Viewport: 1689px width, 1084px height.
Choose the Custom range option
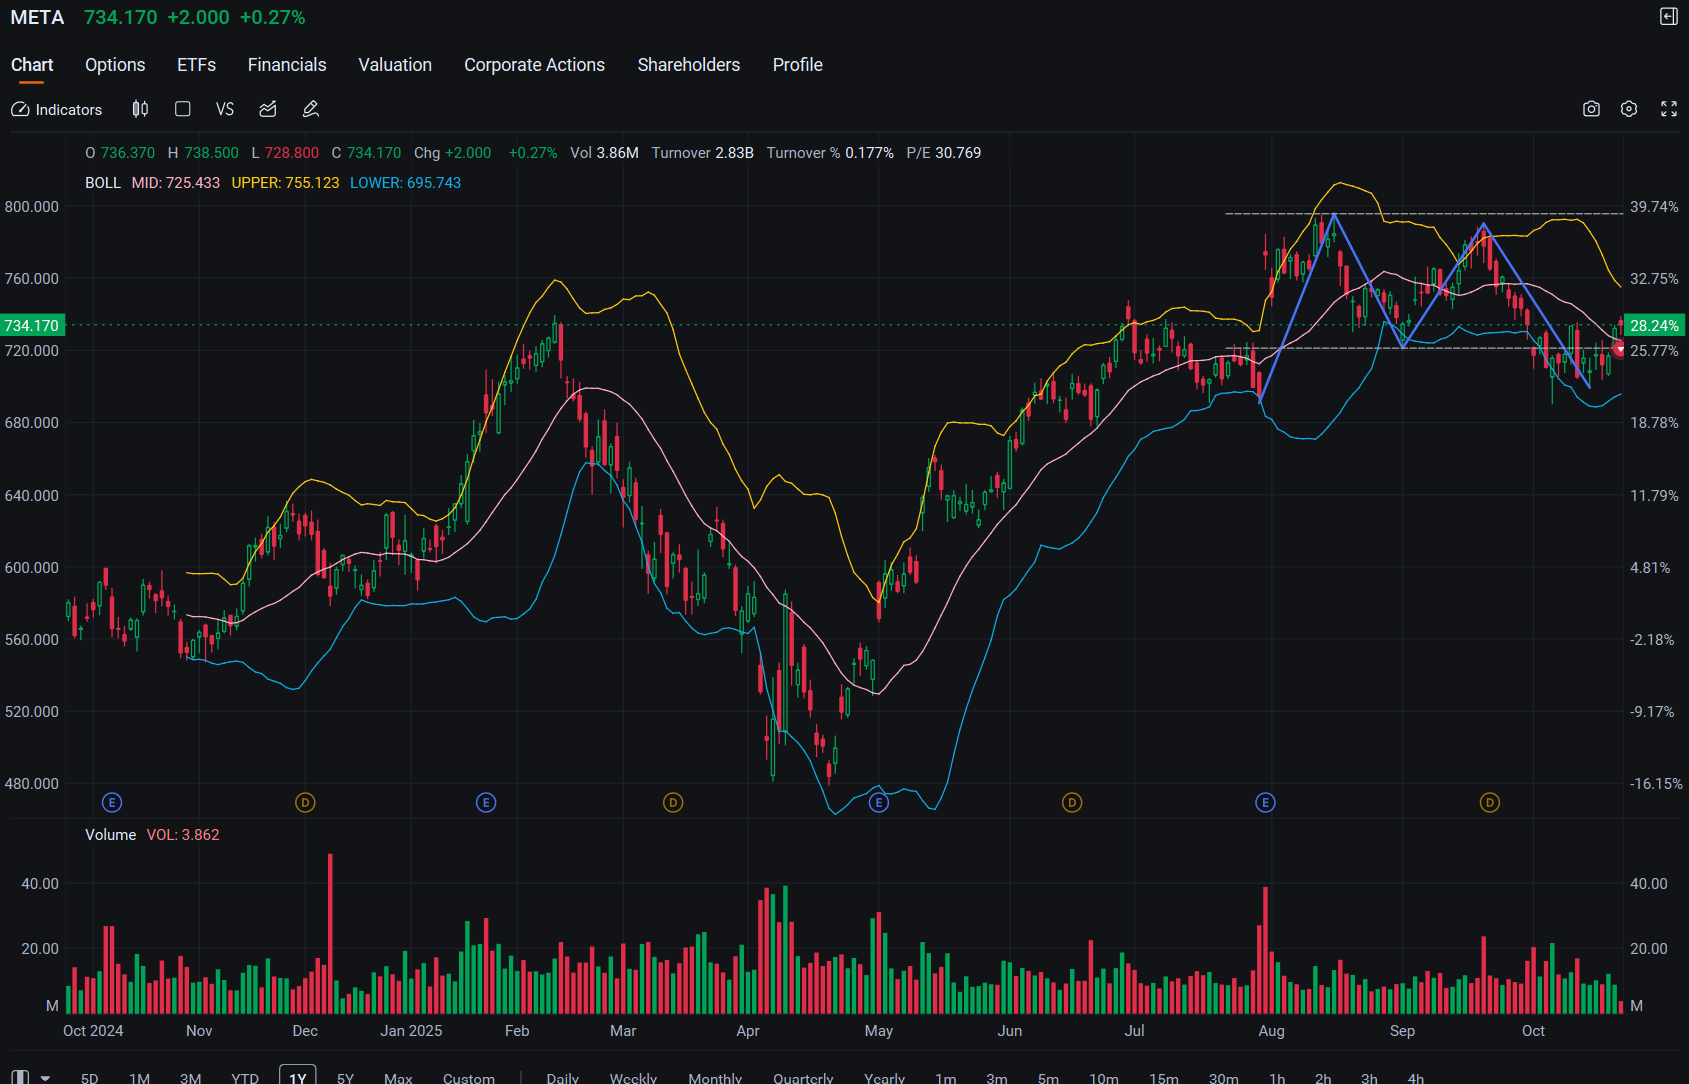tap(469, 1078)
